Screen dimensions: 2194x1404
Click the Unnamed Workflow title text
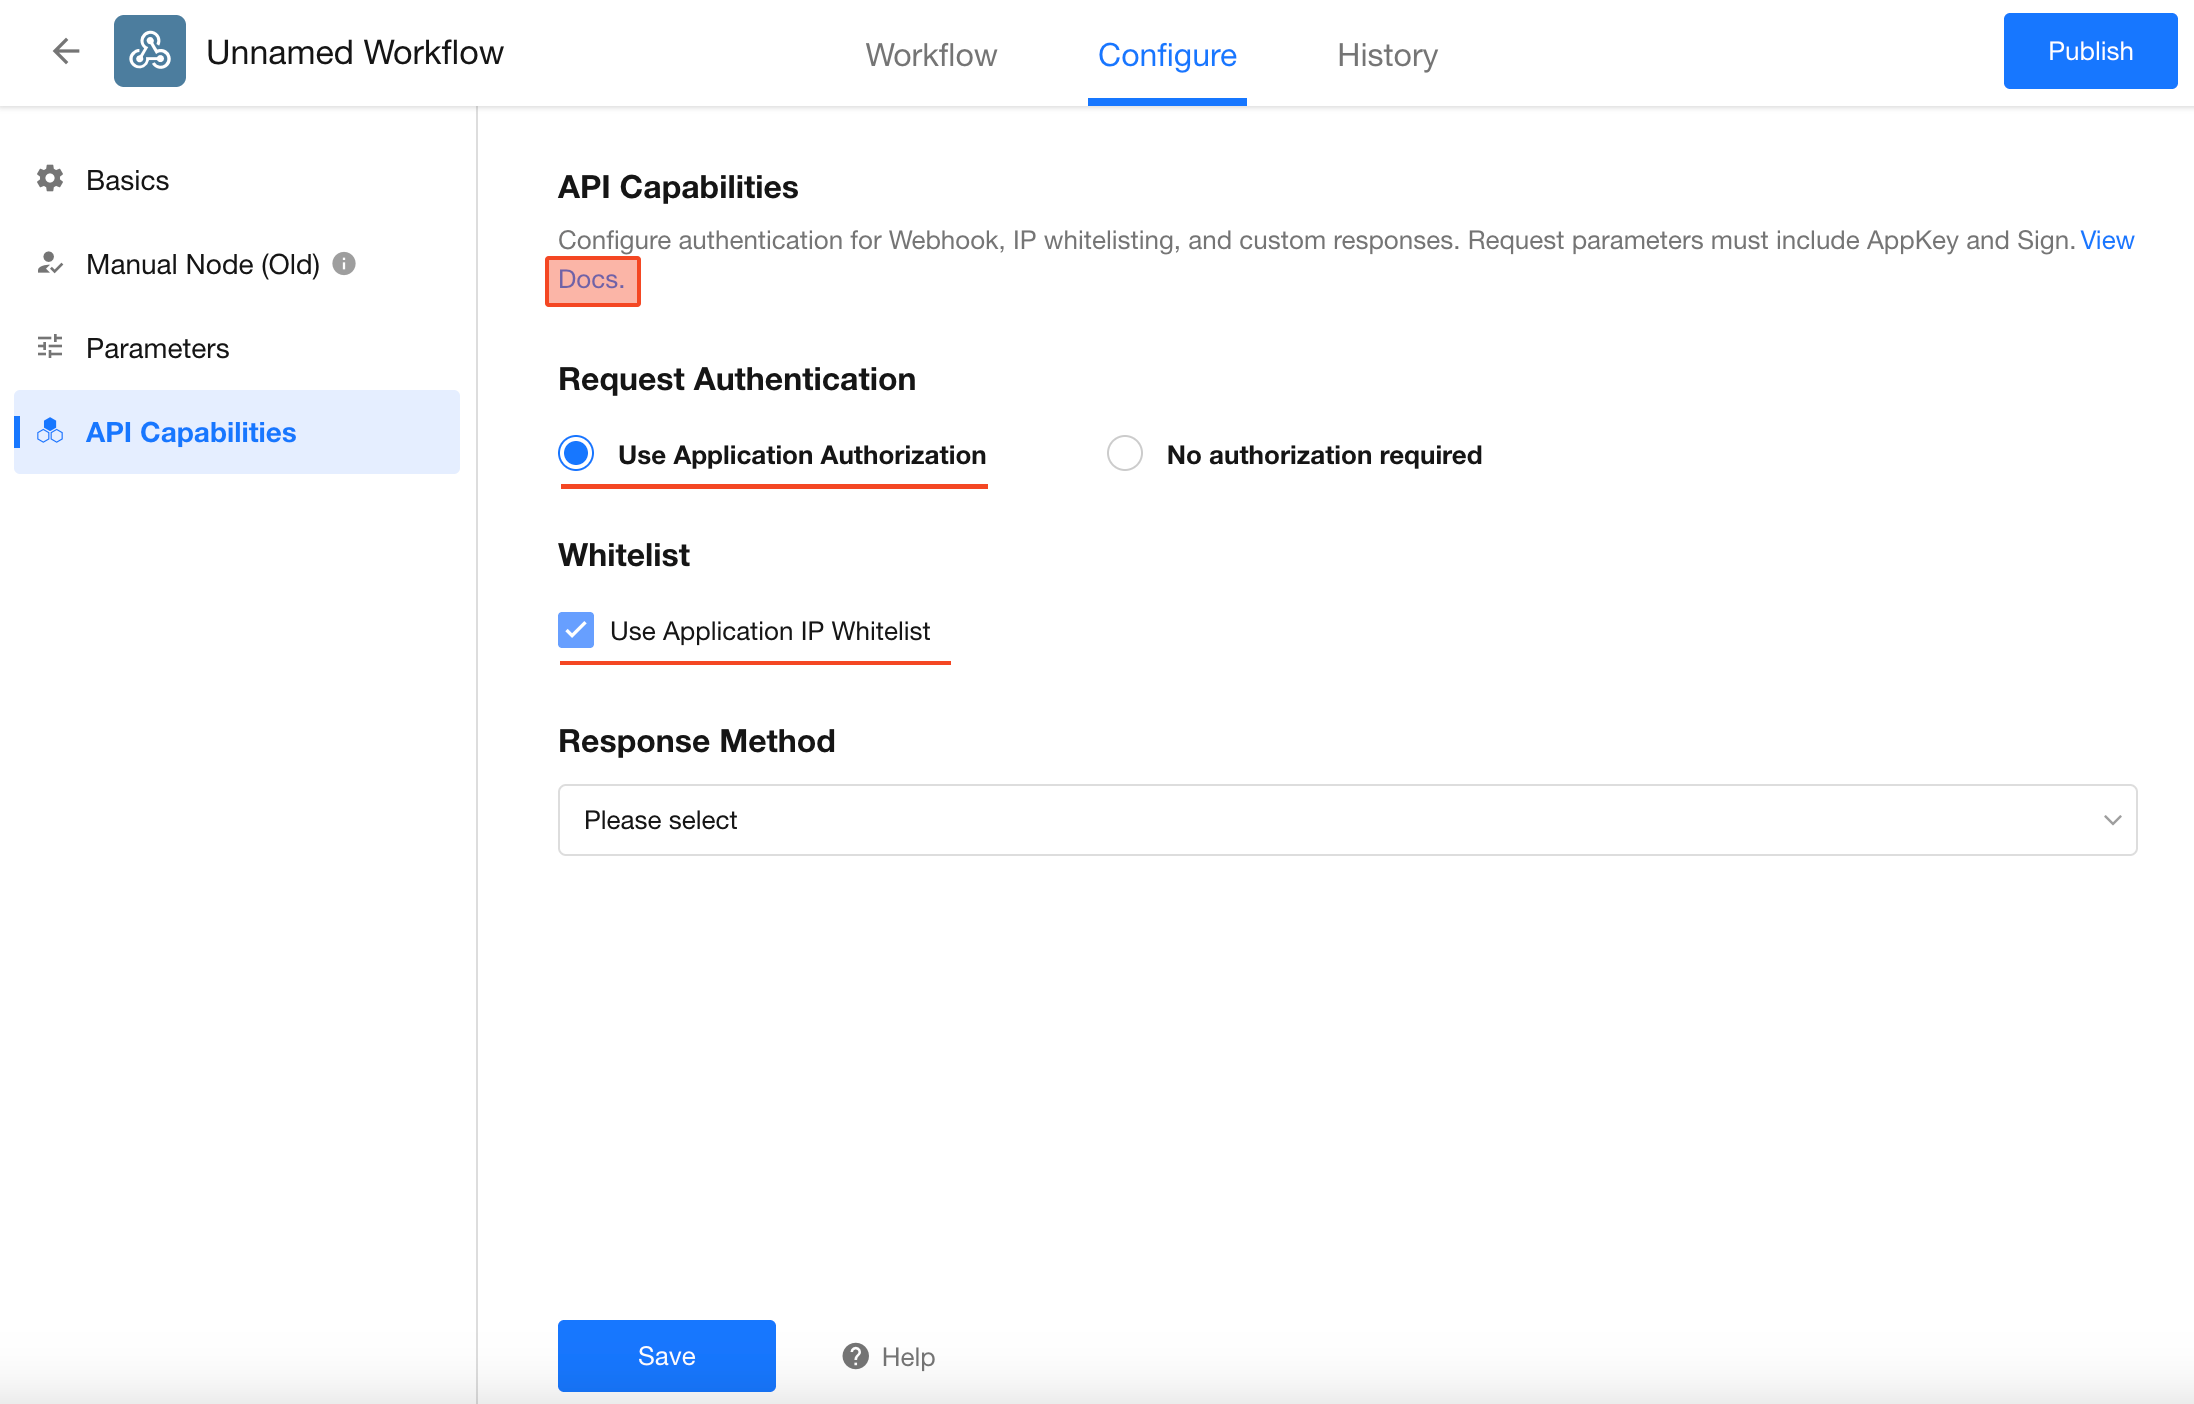(355, 52)
